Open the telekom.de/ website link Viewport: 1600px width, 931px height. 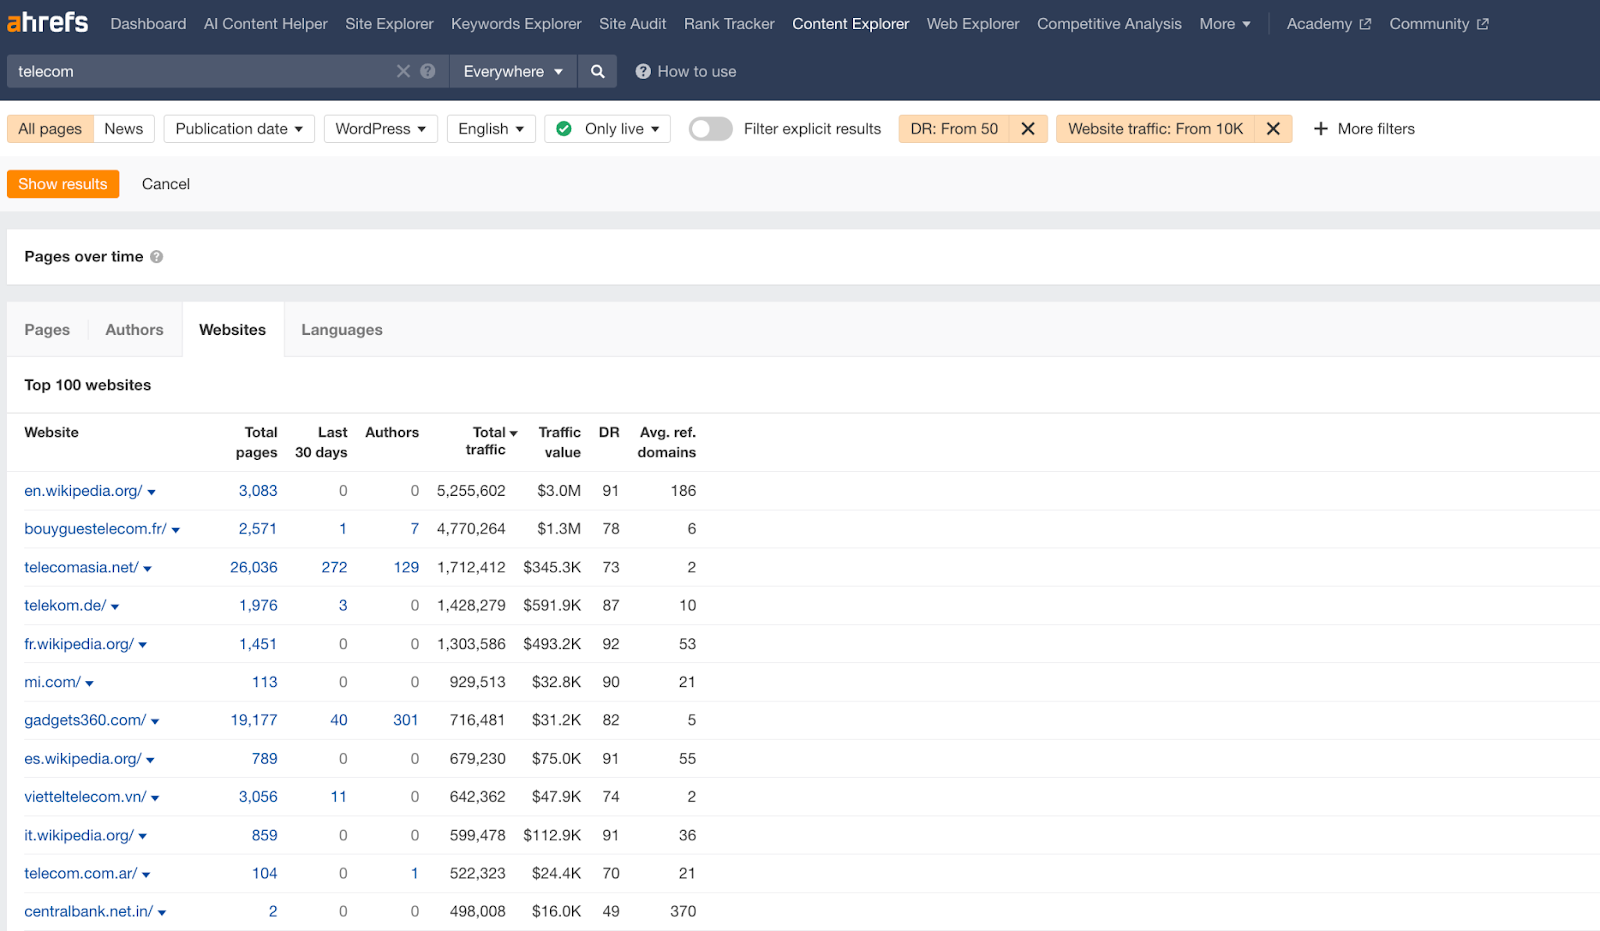65,606
